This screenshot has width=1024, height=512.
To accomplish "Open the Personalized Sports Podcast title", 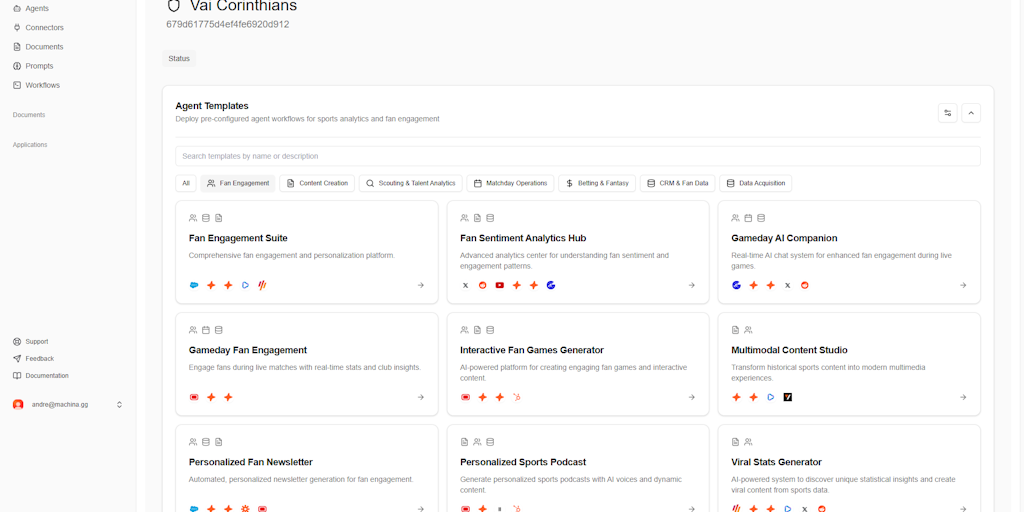I will (x=523, y=462).
